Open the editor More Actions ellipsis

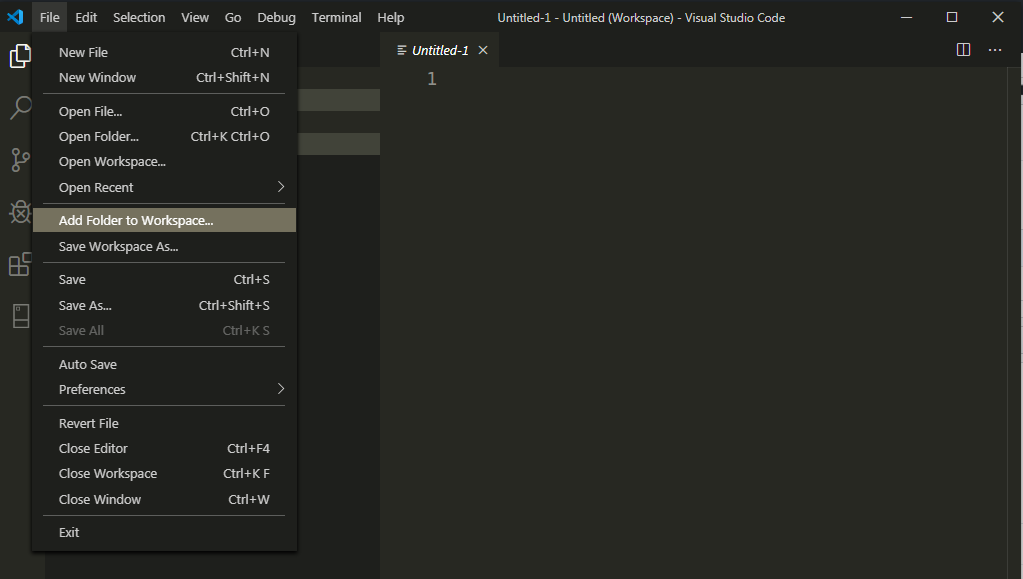tap(994, 50)
